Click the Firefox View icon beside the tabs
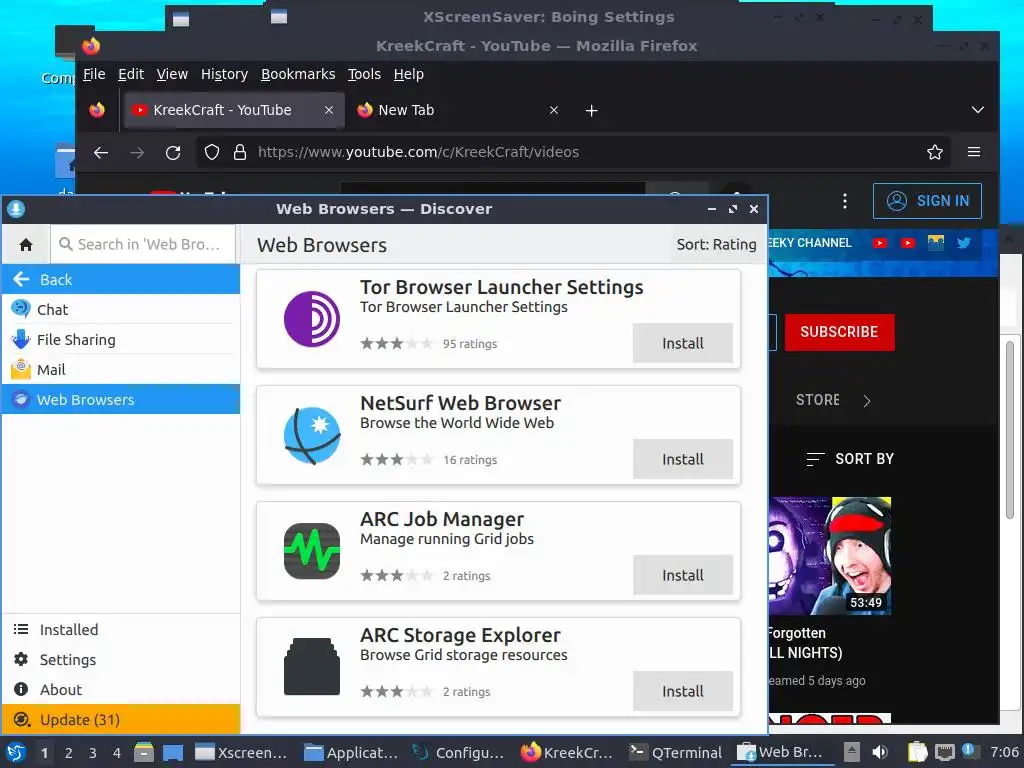This screenshot has height=768, width=1024. (97, 110)
